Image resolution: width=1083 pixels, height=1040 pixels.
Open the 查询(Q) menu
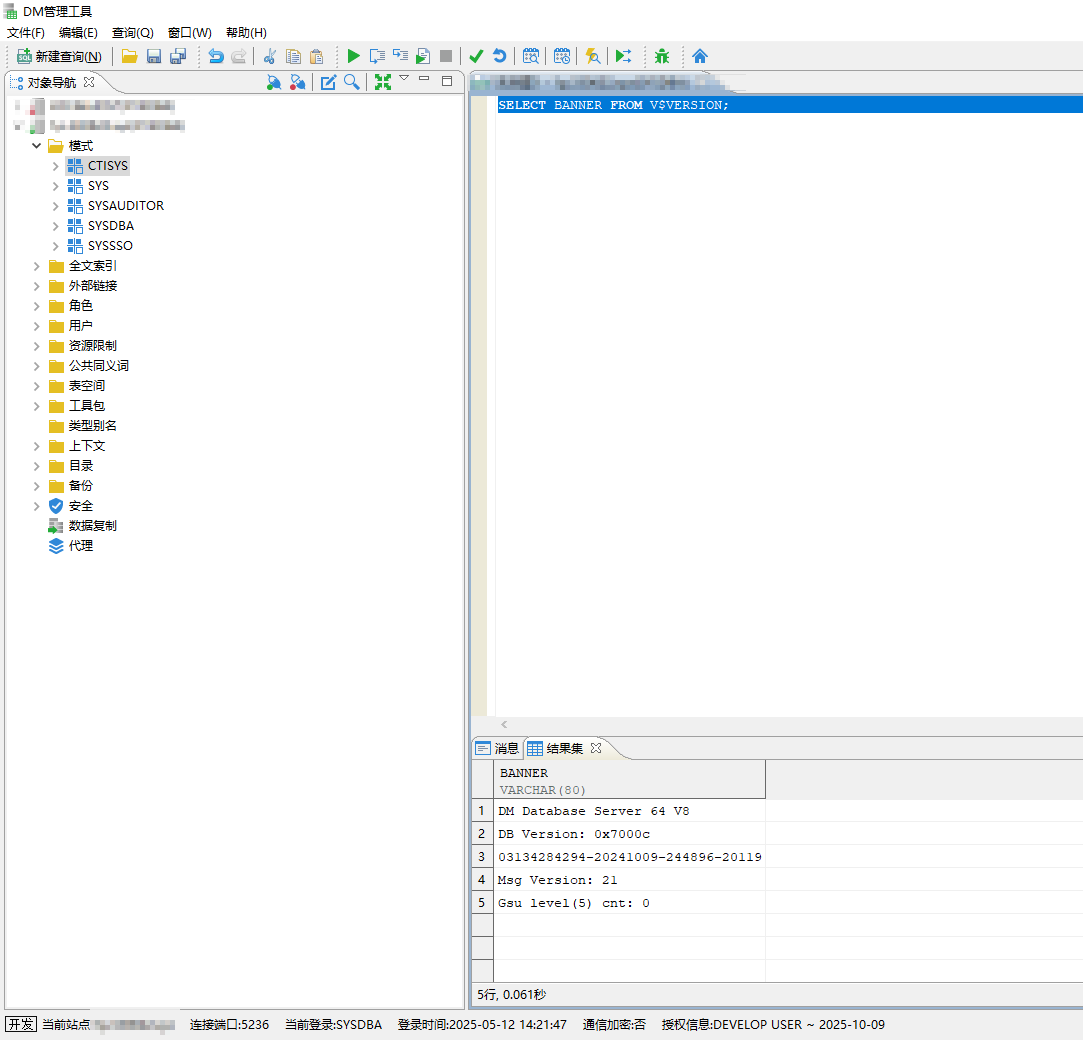132,33
